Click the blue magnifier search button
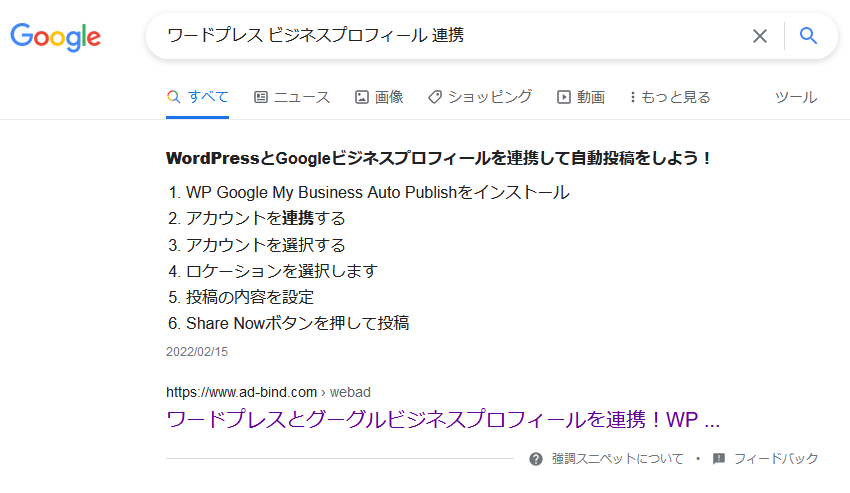Image resolution: width=850 pixels, height=493 pixels. point(808,36)
